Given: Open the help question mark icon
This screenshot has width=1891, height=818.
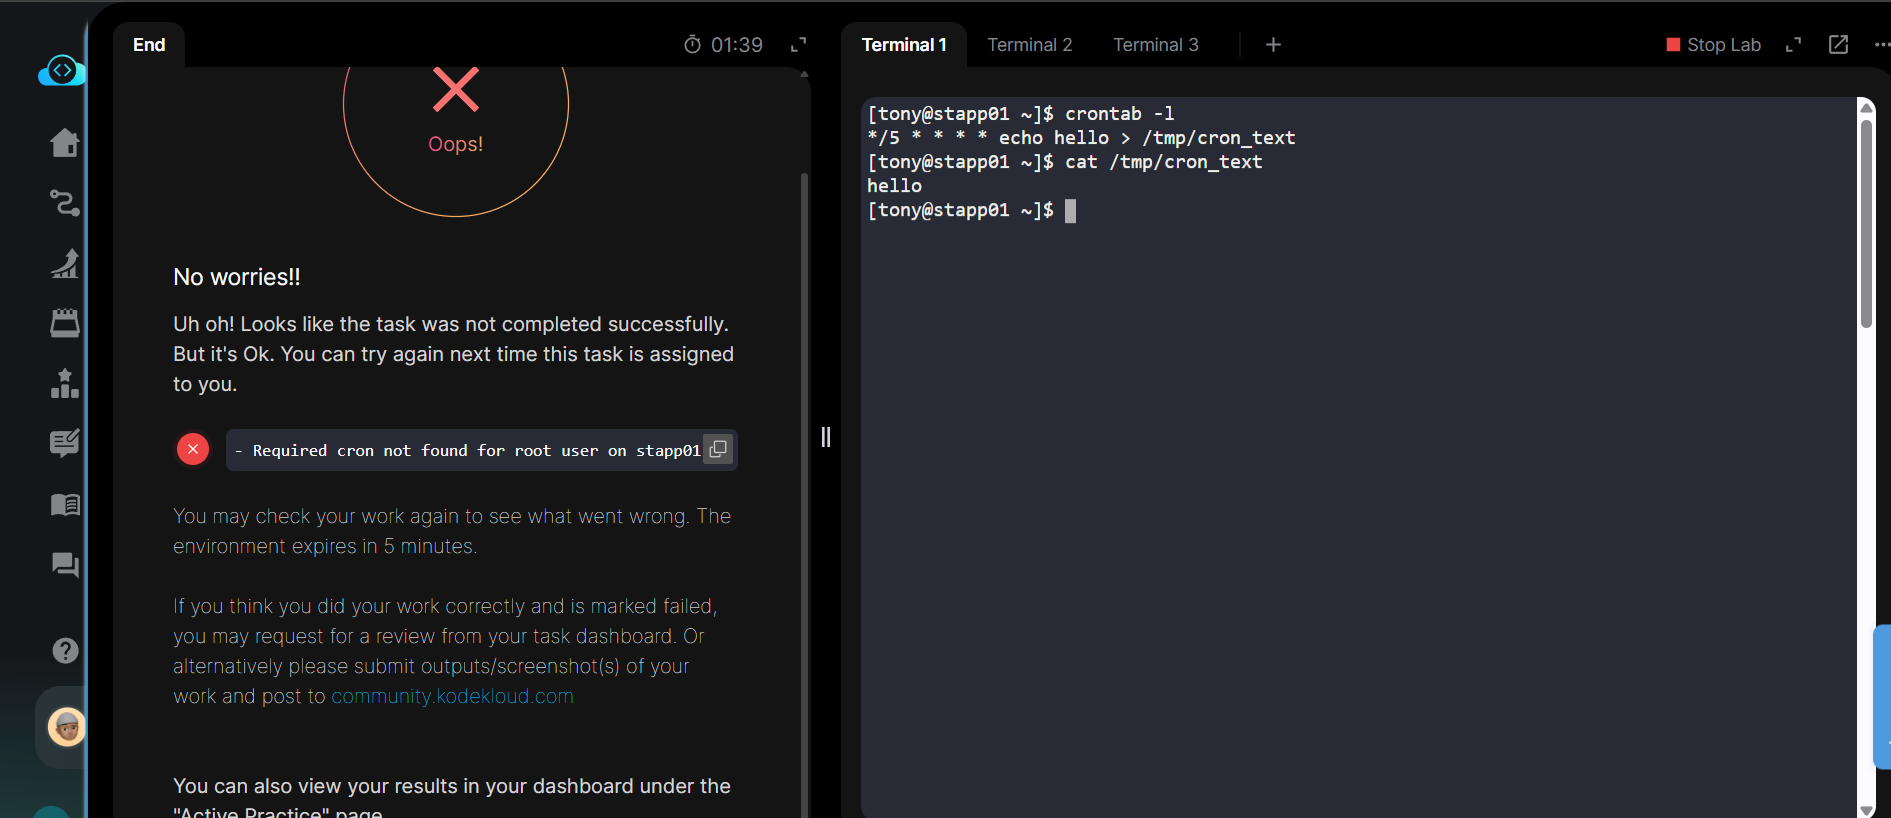Looking at the screenshot, I should (65, 651).
